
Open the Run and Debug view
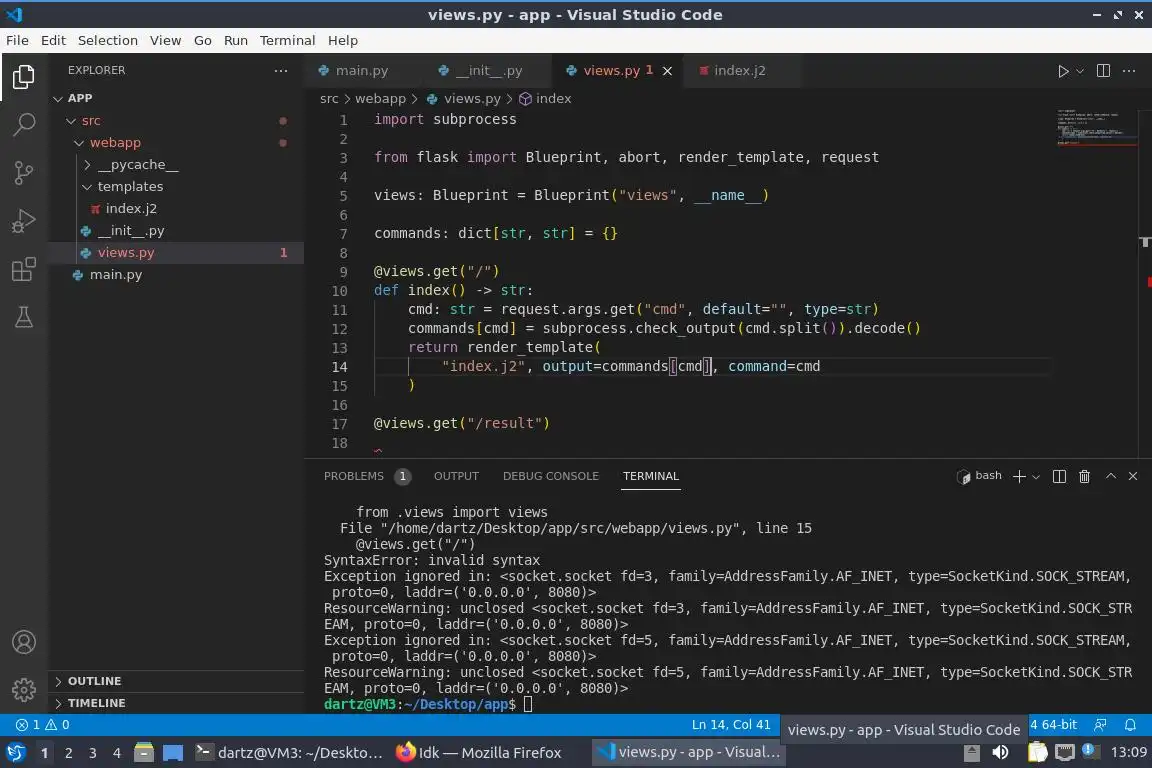(24, 220)
